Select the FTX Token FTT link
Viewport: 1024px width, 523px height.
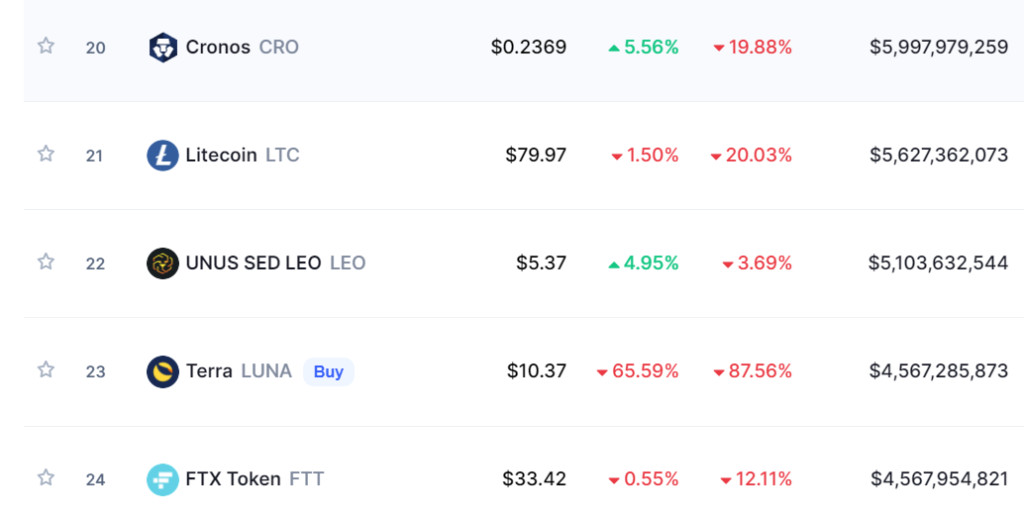pos(254,479)
